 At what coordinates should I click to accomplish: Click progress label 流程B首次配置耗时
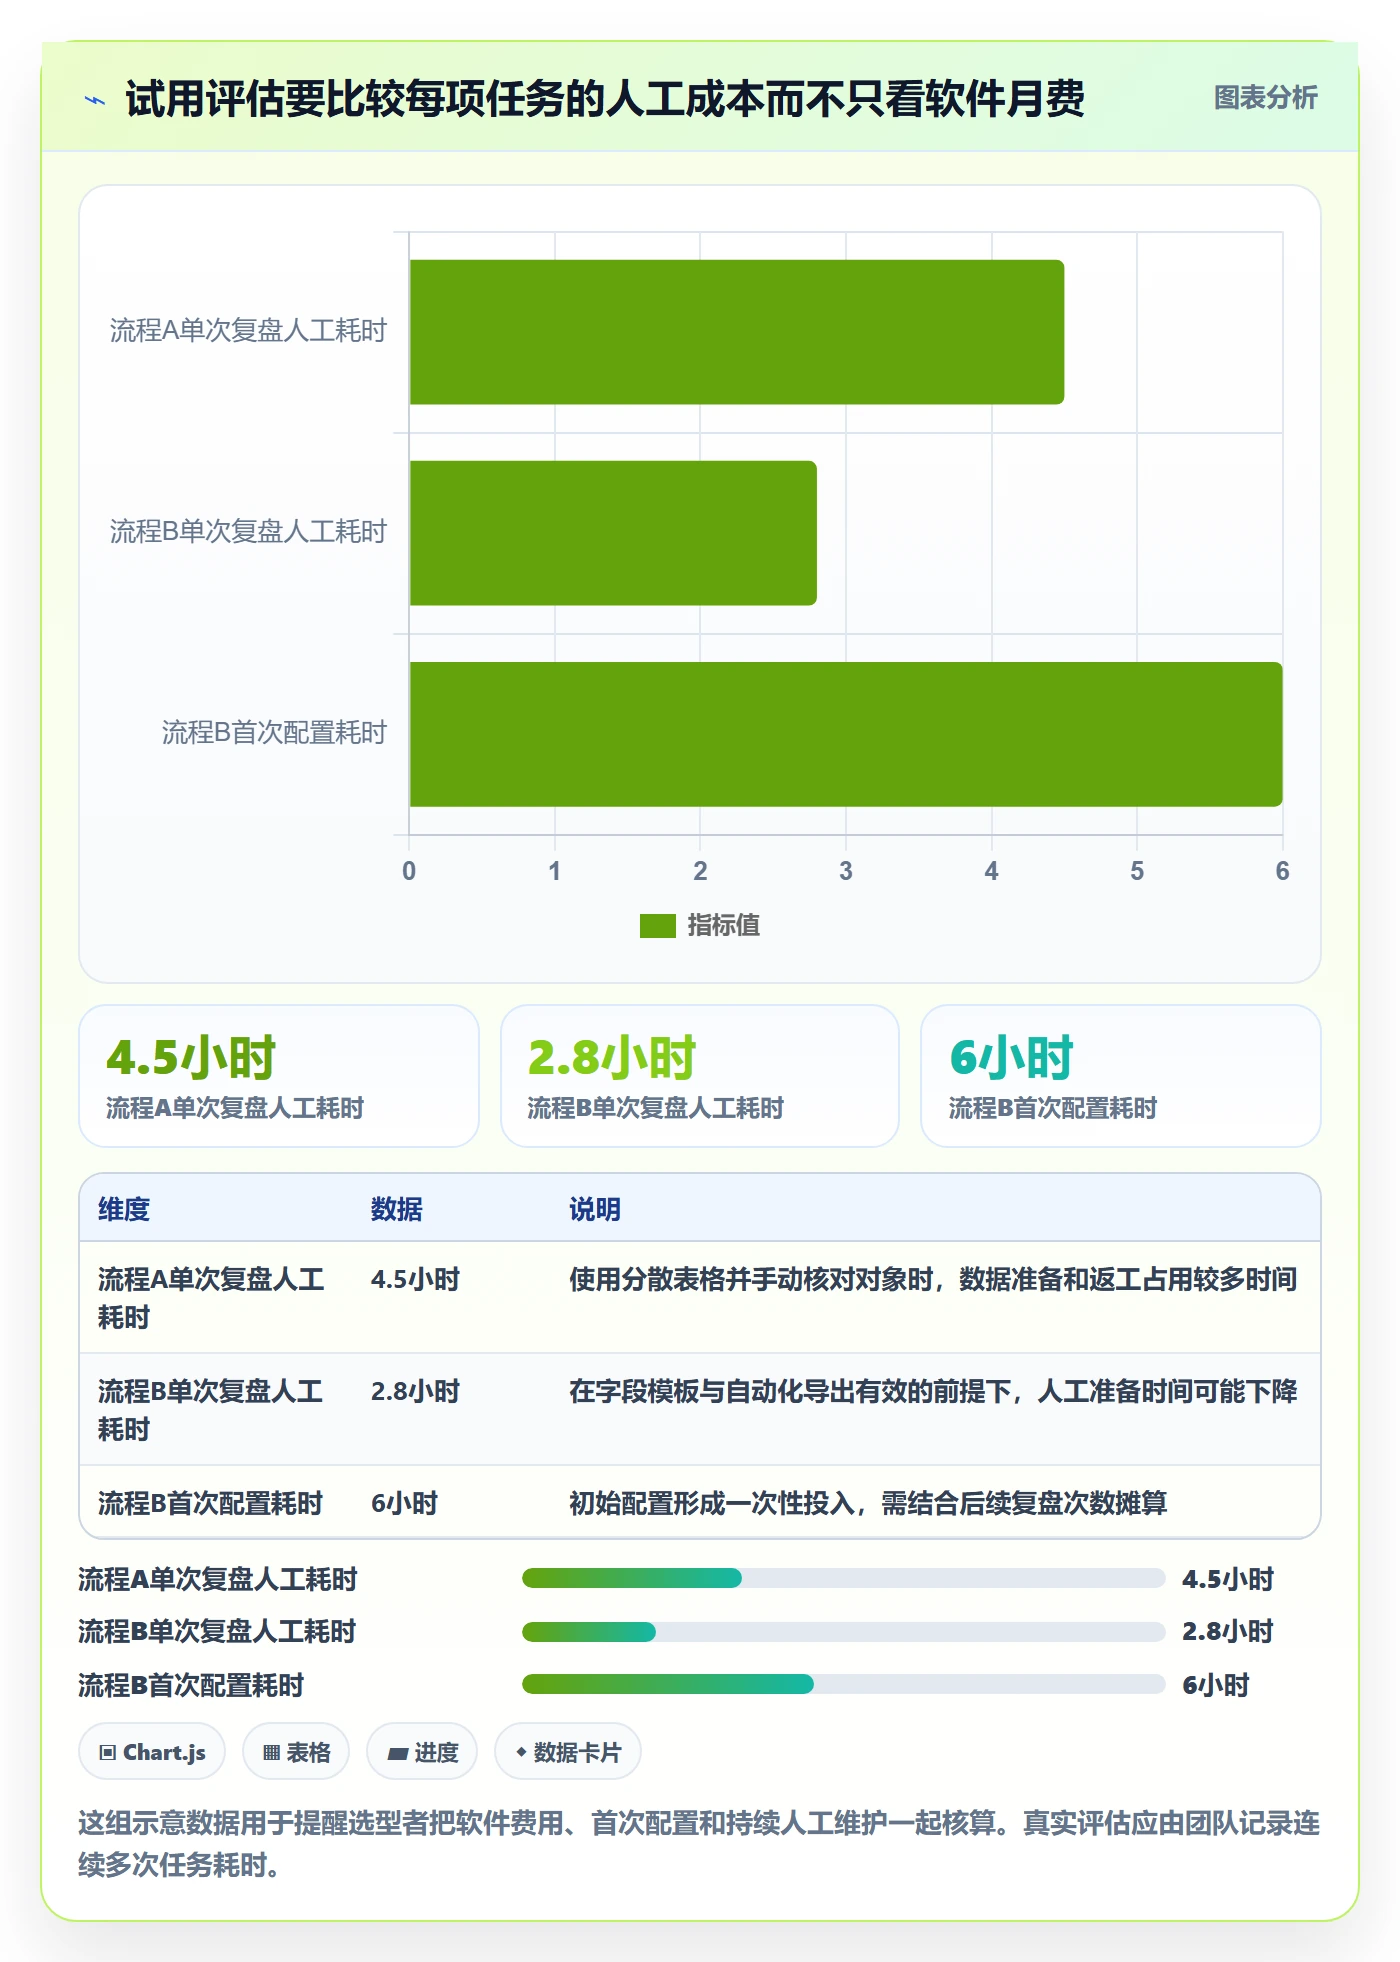tap(191, 1685)
